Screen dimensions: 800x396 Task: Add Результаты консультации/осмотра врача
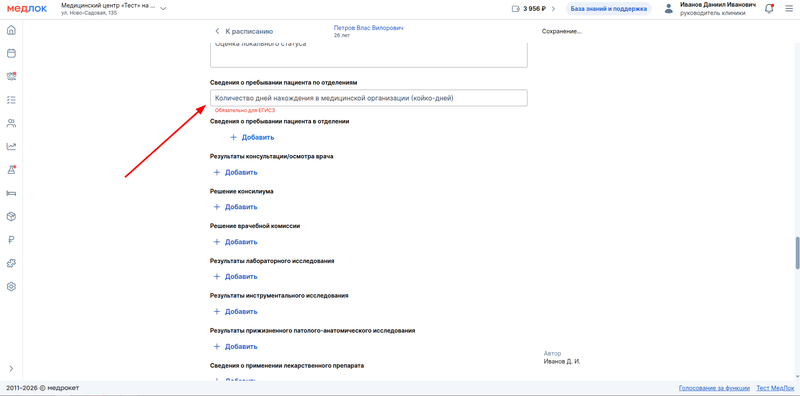(236, 172)
